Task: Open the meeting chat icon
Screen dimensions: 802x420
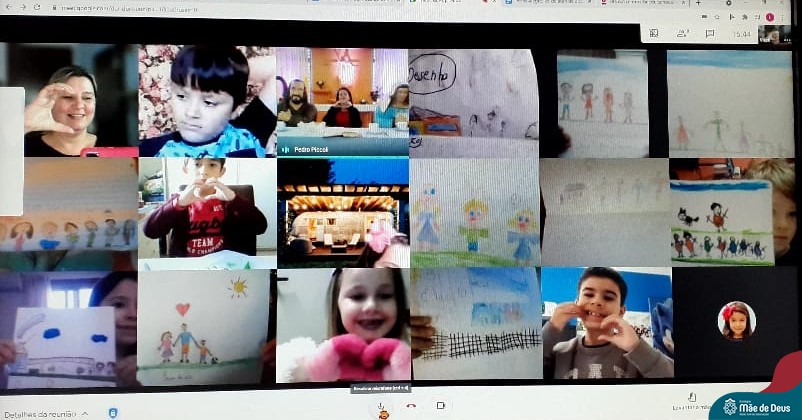Action: pos(709,32)
